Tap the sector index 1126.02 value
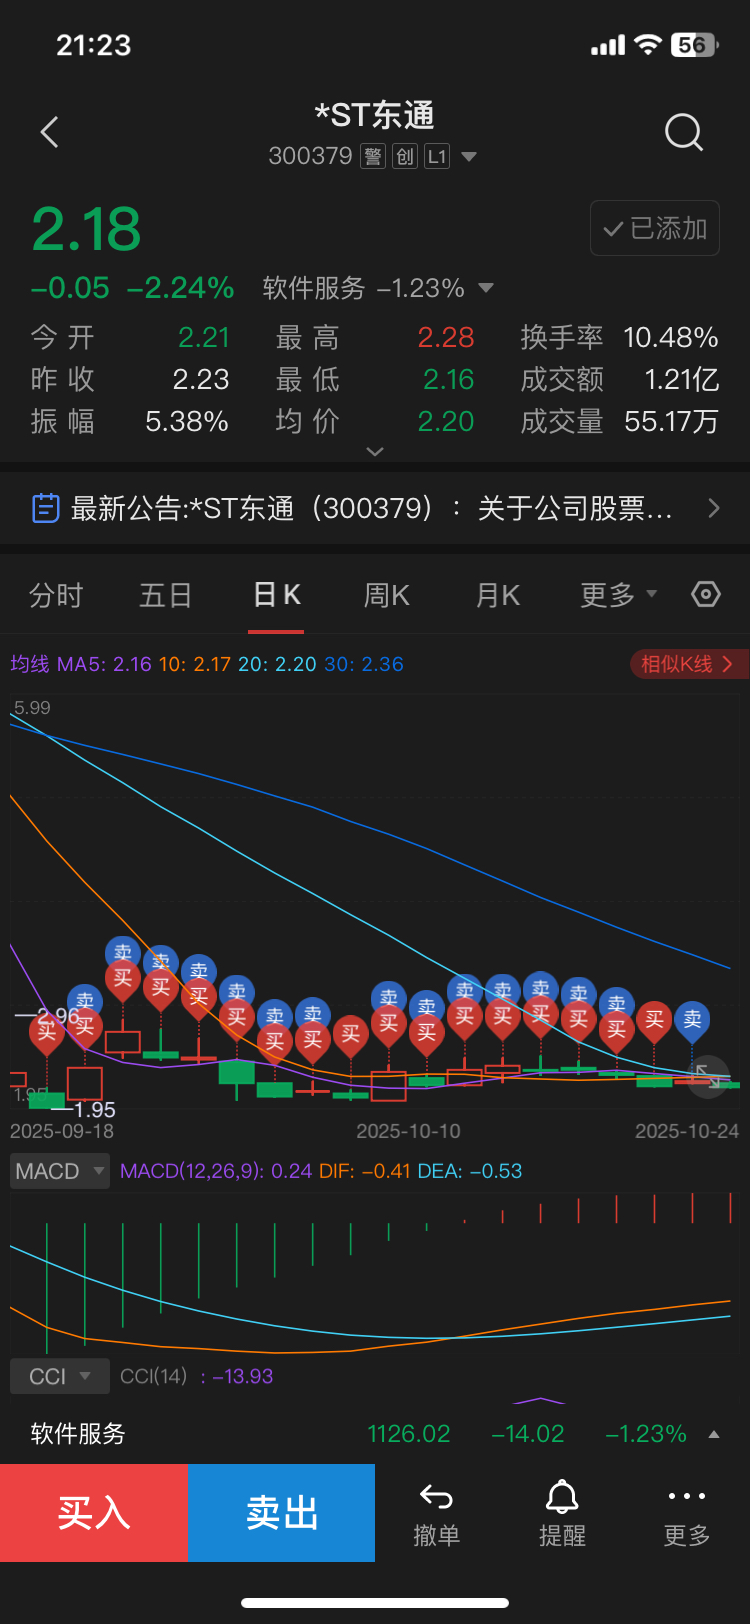 pyautogui.click(x=409, y=1434)
